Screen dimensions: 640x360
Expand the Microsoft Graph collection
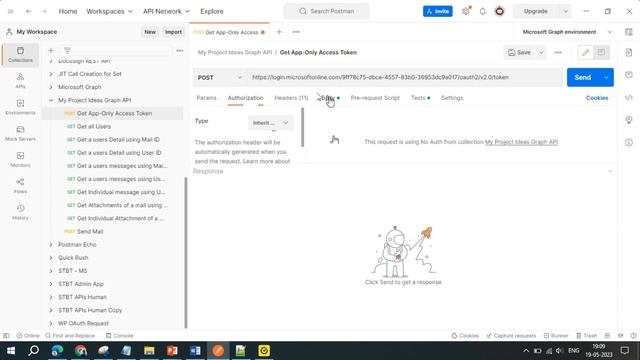pos(51,87)
